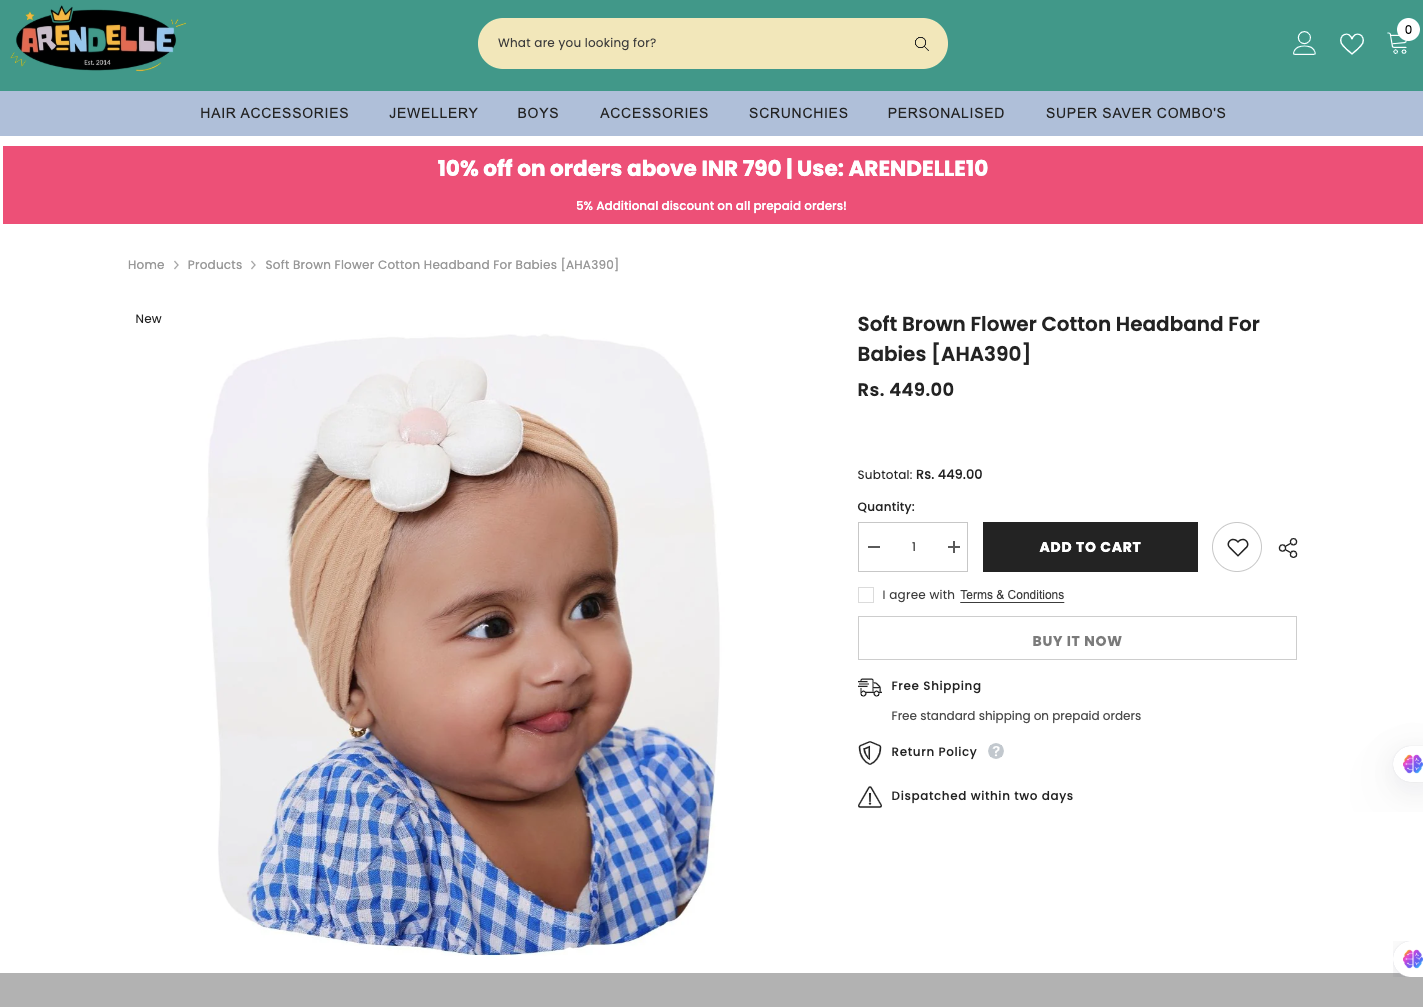The image size is (1423, 1007).
Task: Click the search input field
Action: click(690, 43)
